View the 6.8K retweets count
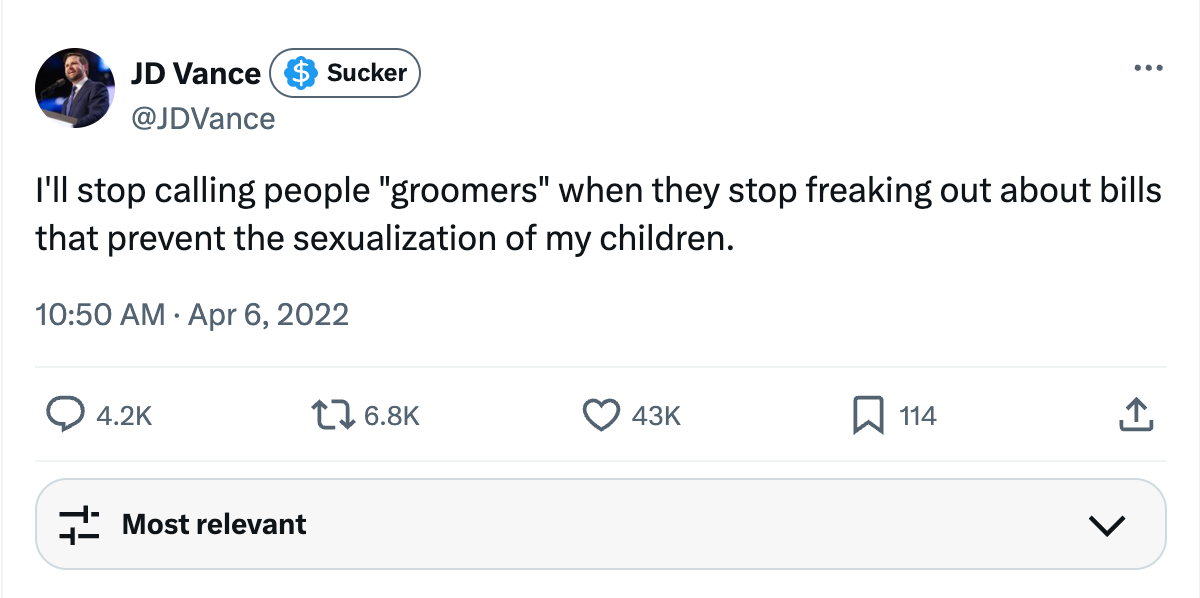 point(391,416)
